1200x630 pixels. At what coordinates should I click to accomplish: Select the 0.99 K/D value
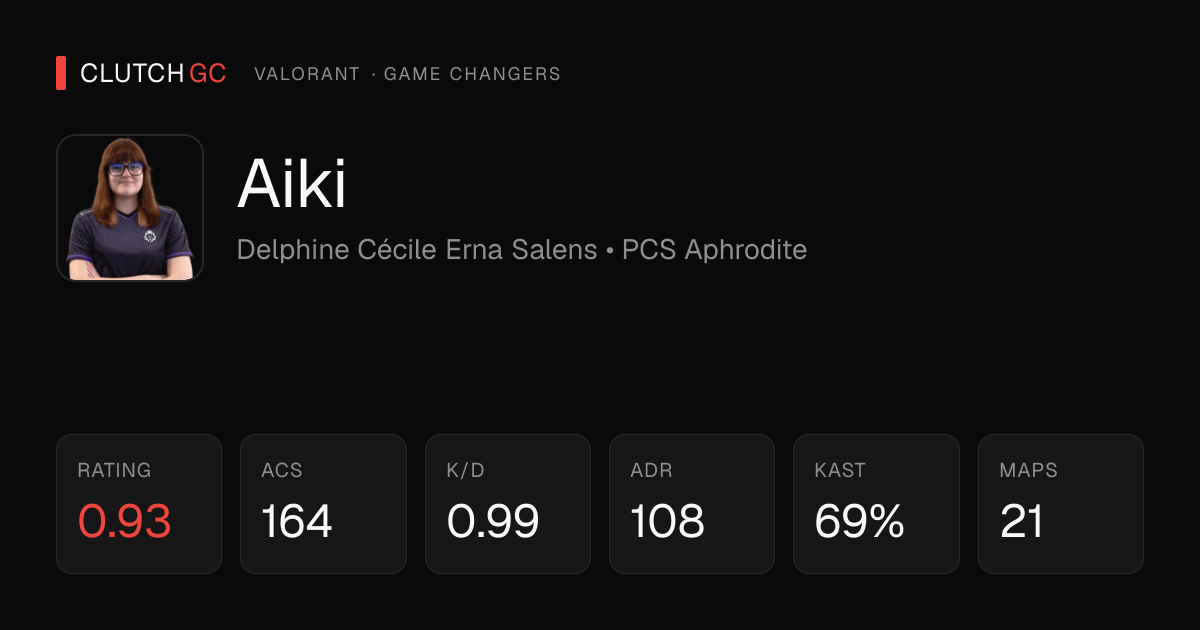493,521
